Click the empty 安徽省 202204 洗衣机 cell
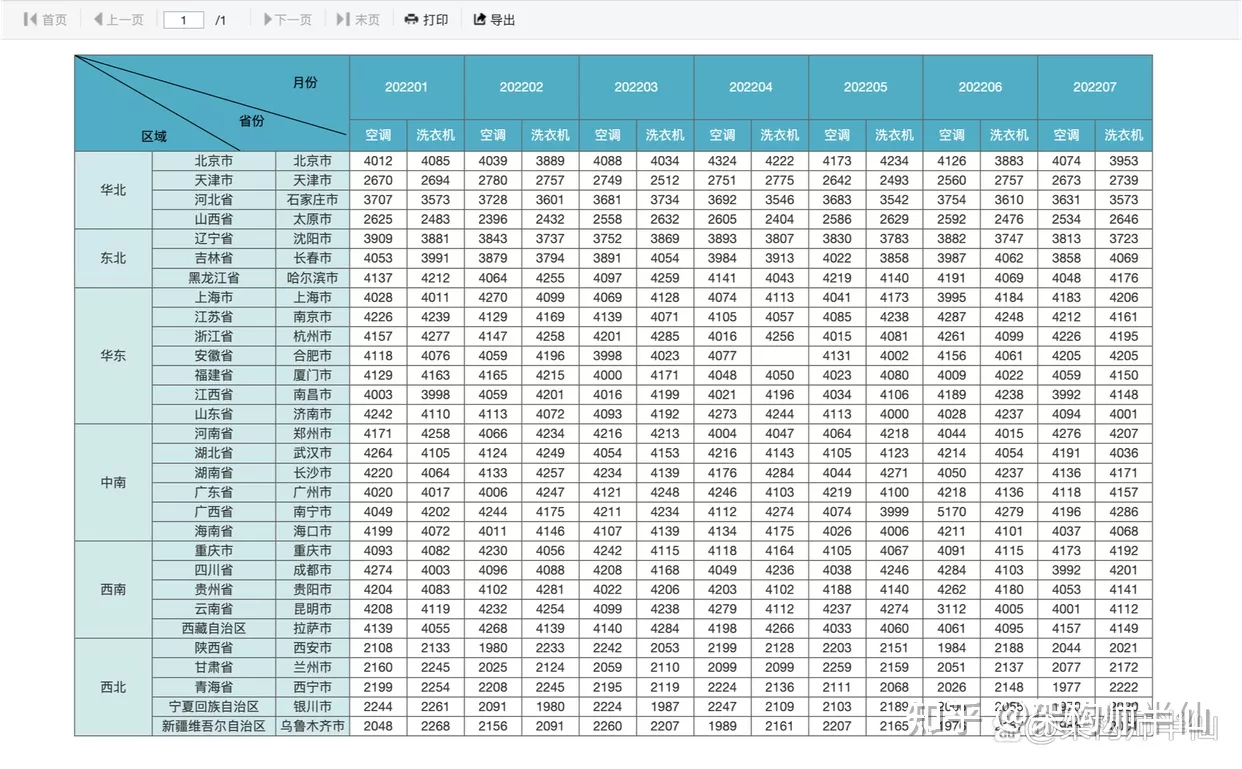 pyautogui.click(x=780, y=356)
